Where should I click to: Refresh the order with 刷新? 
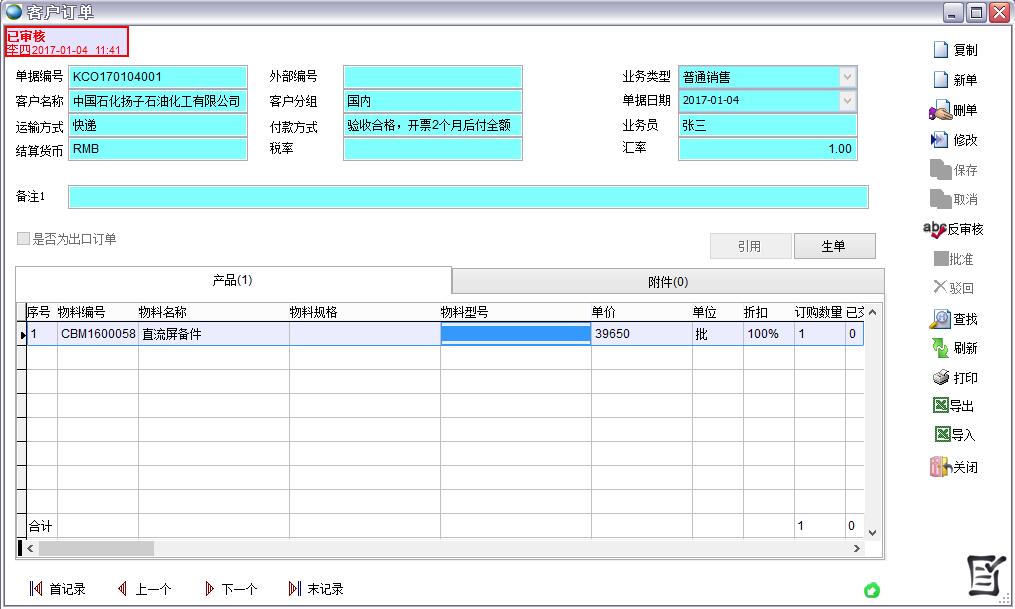[940, 348]
